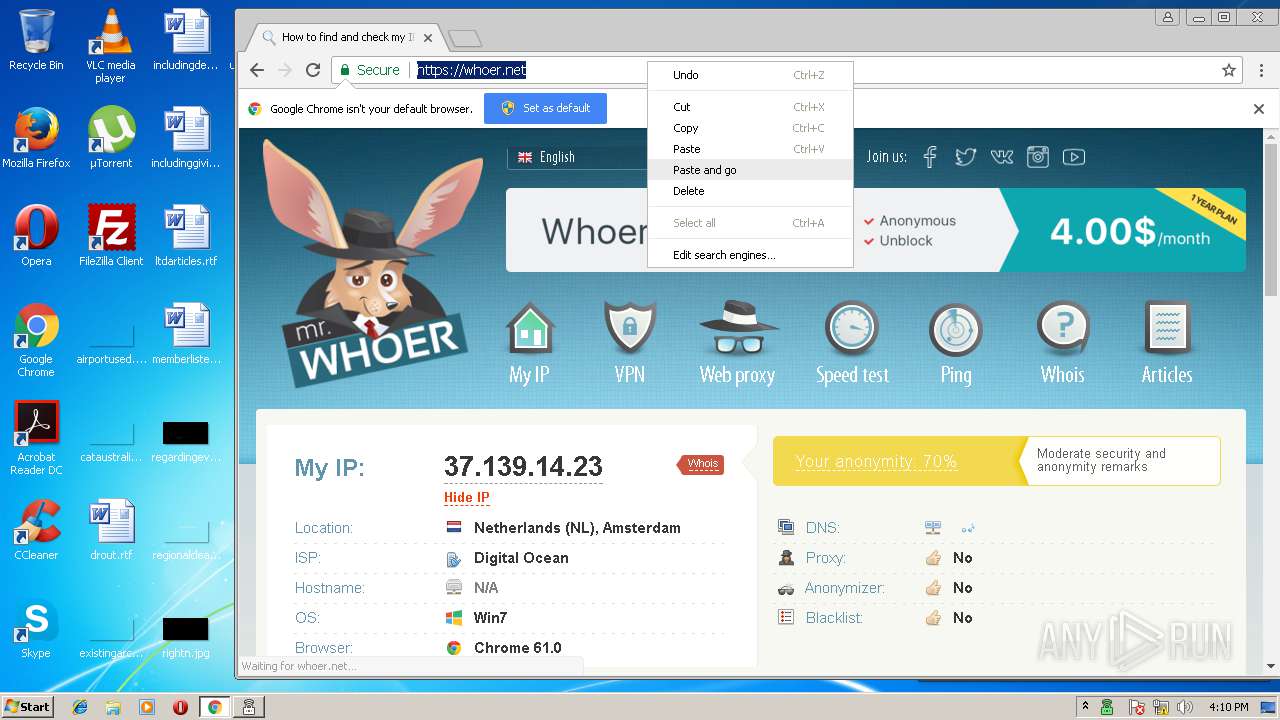
Task: Open Opera browser desktop icon
Action: click(x=36, y=236)
